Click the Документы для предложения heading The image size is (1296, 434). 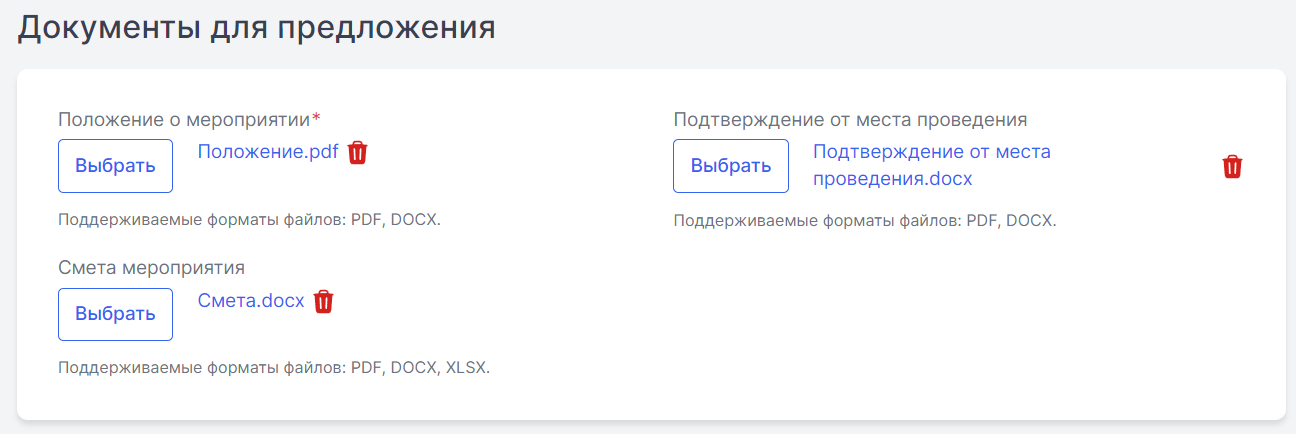coord(257,27)
